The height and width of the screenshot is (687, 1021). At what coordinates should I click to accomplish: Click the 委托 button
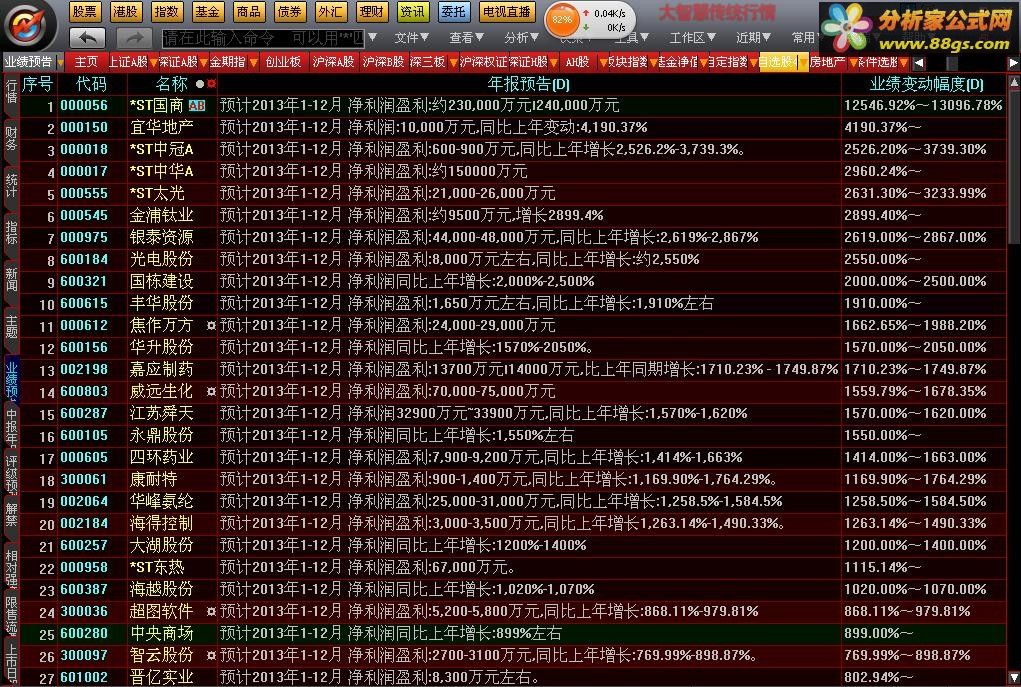[453, 12]
